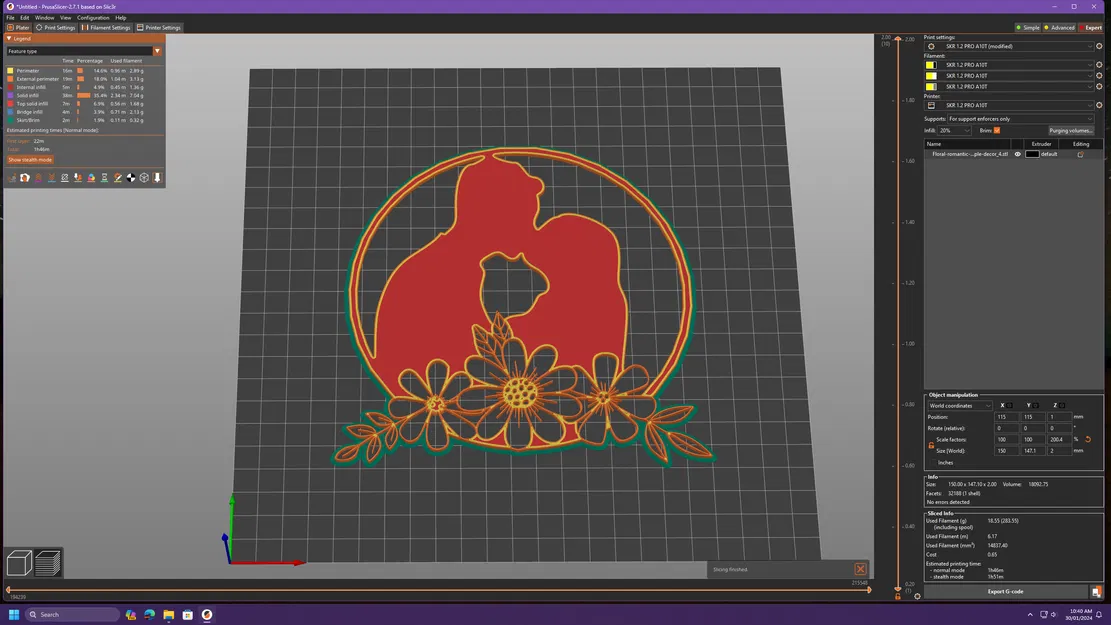The width and height of the screenshot is (1111, 625).
Task: Toggle Deretractions visibility icon
Action: [x=51, y=178]
